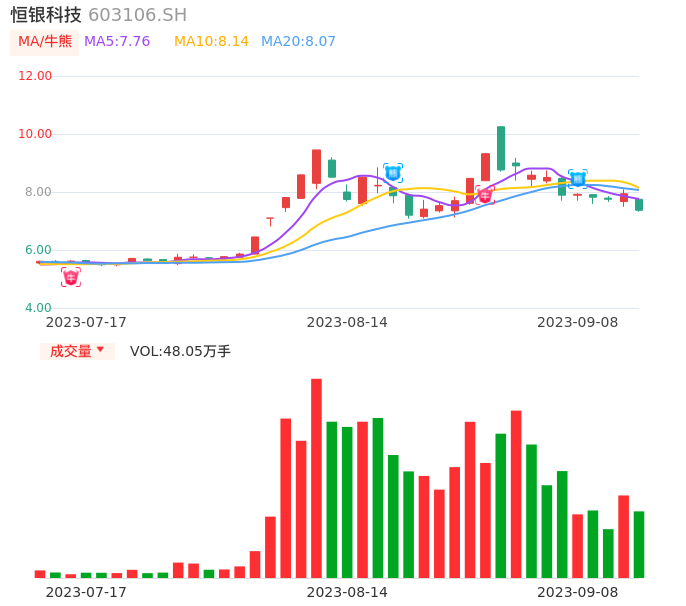The height and width of the screenshot is (606, 686).
Task: Click the bear marker icon after 2023-08-14
Action: [393, 173]
